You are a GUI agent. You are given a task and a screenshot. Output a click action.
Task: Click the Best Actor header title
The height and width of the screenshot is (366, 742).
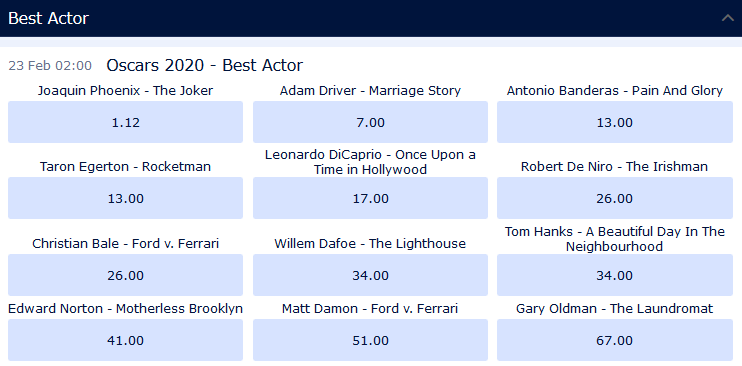click(49, 18)
